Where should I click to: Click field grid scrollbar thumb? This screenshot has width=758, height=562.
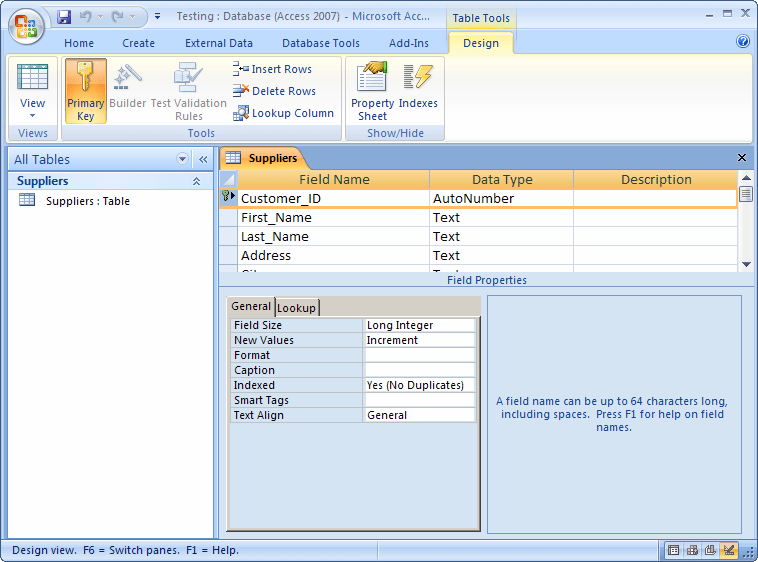pyautogui.click(x=746, y=194)
